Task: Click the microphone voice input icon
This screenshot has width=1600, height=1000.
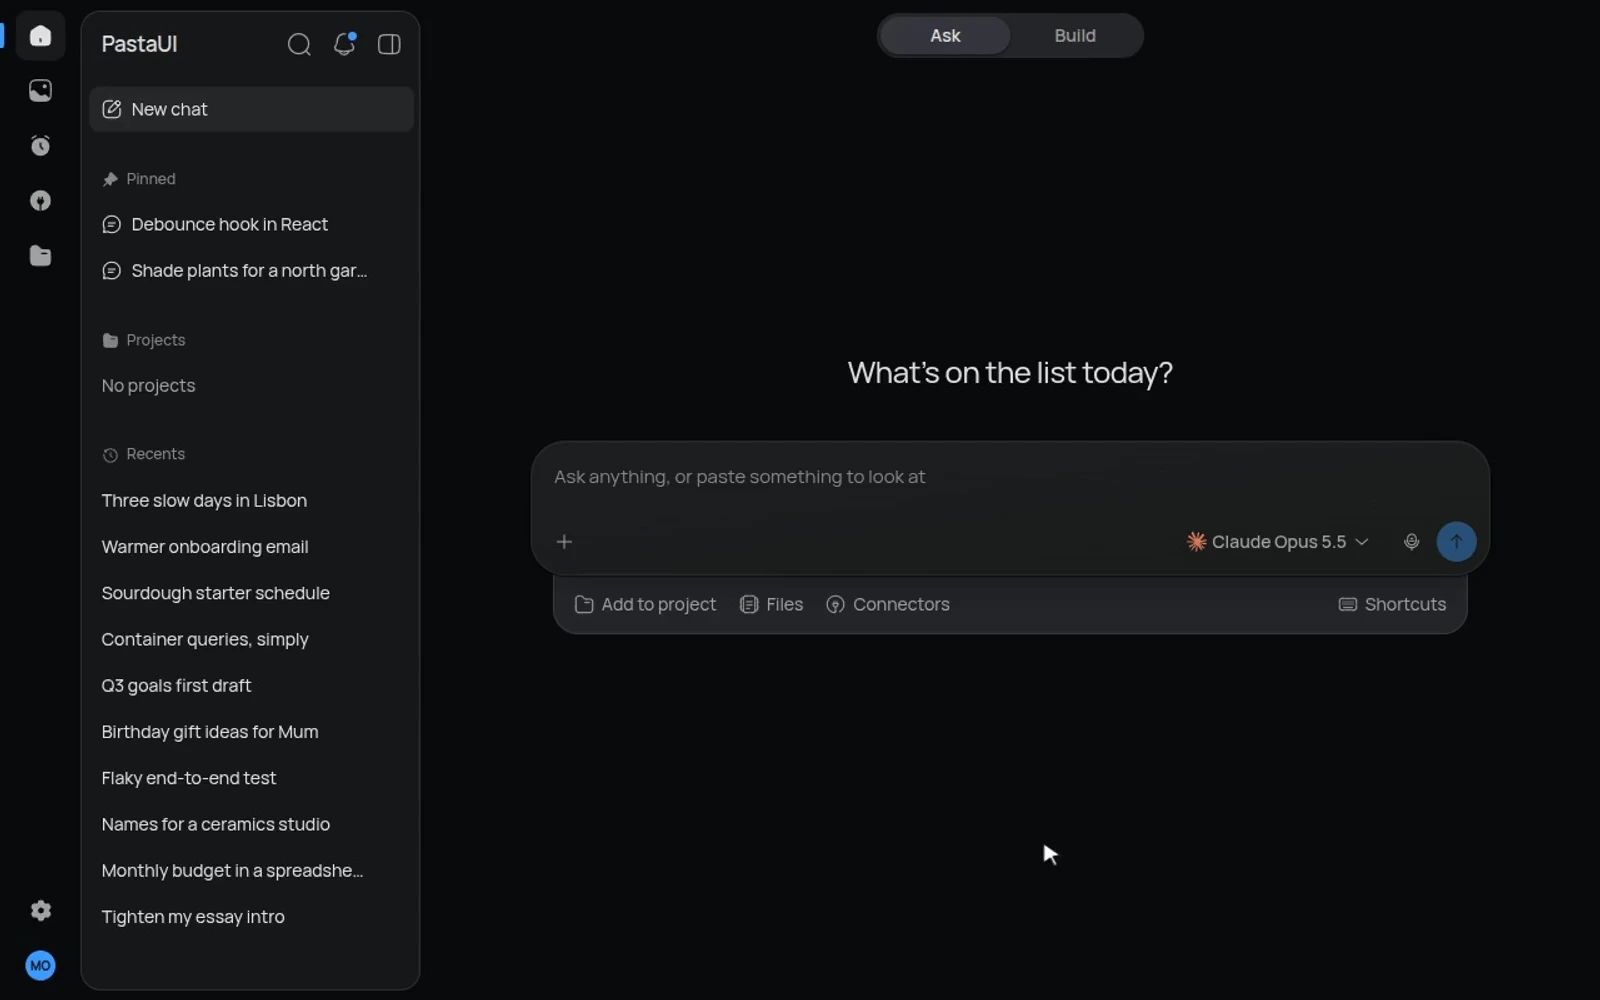Action: pyautogui.click(x=1411, y=542)
